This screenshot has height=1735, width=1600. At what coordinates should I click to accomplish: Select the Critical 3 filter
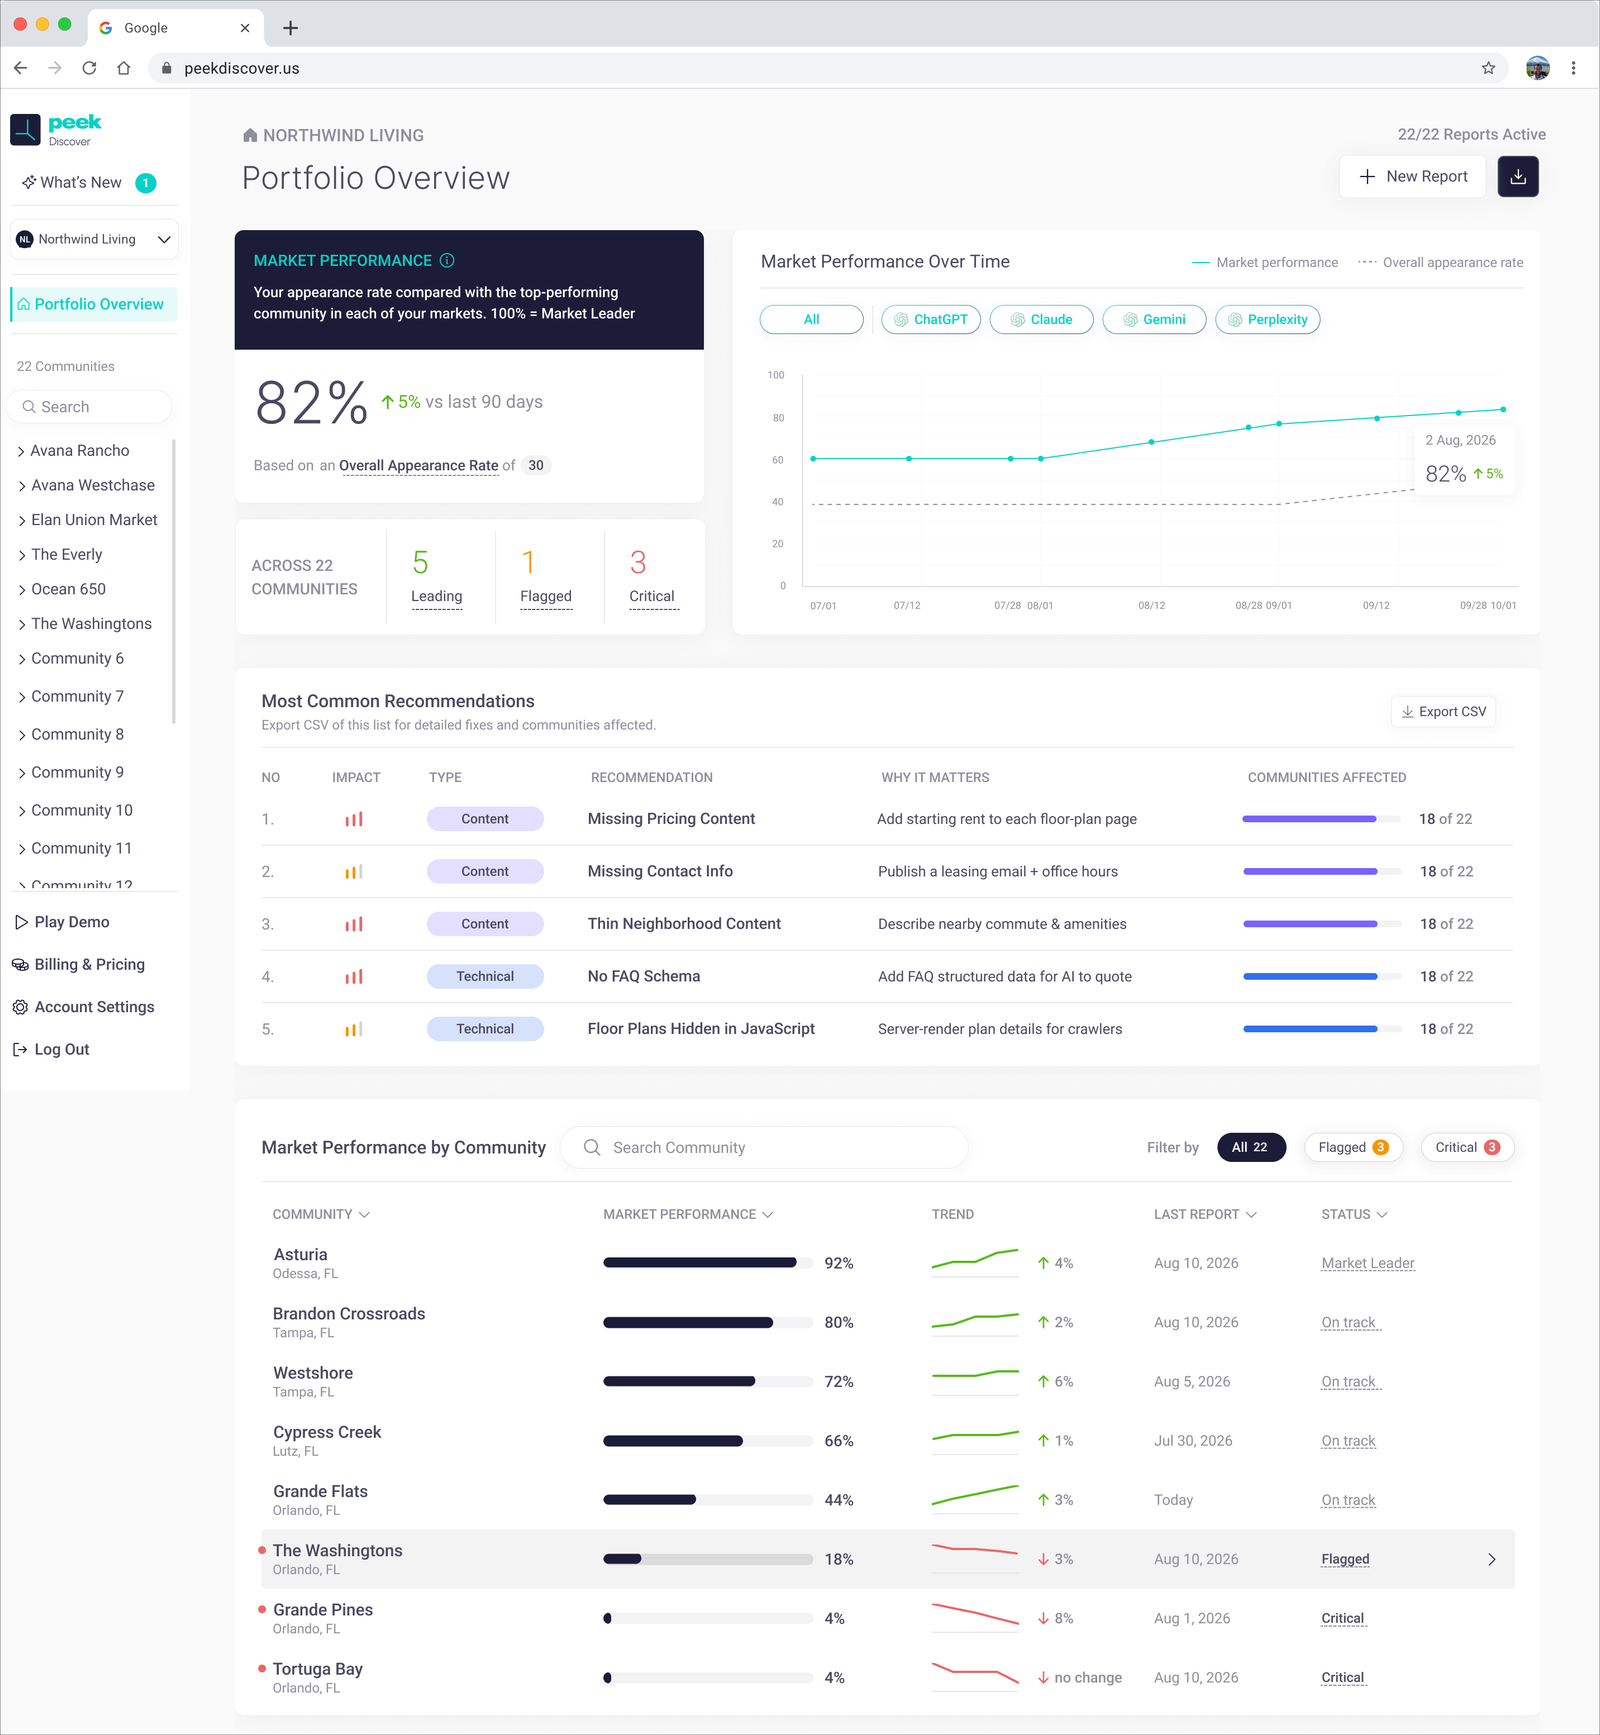pyautogui.click(x=1467, y=1147)
